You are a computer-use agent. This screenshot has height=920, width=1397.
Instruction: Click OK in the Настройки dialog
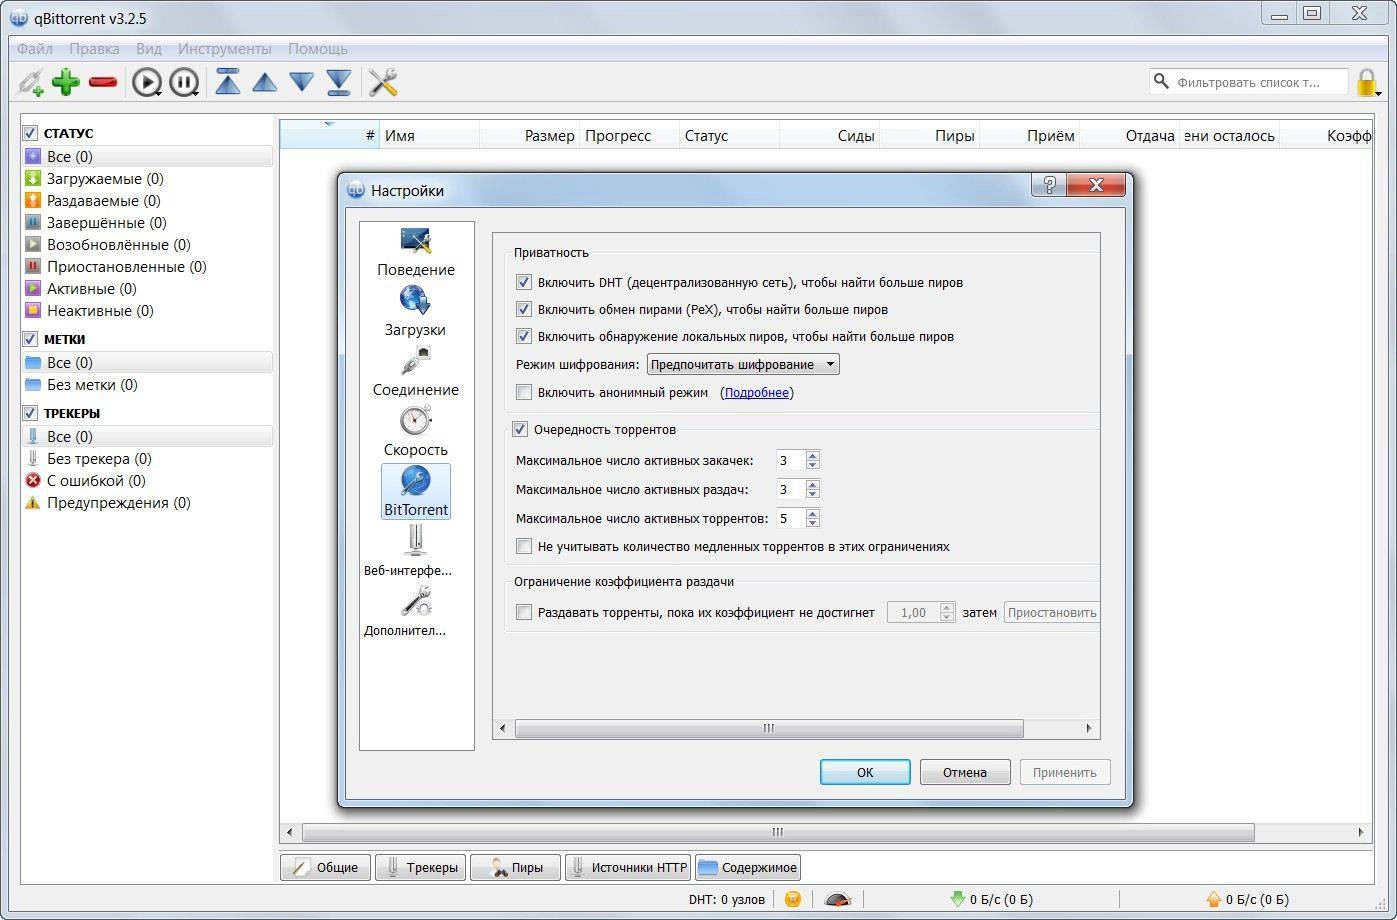(865, 772)
